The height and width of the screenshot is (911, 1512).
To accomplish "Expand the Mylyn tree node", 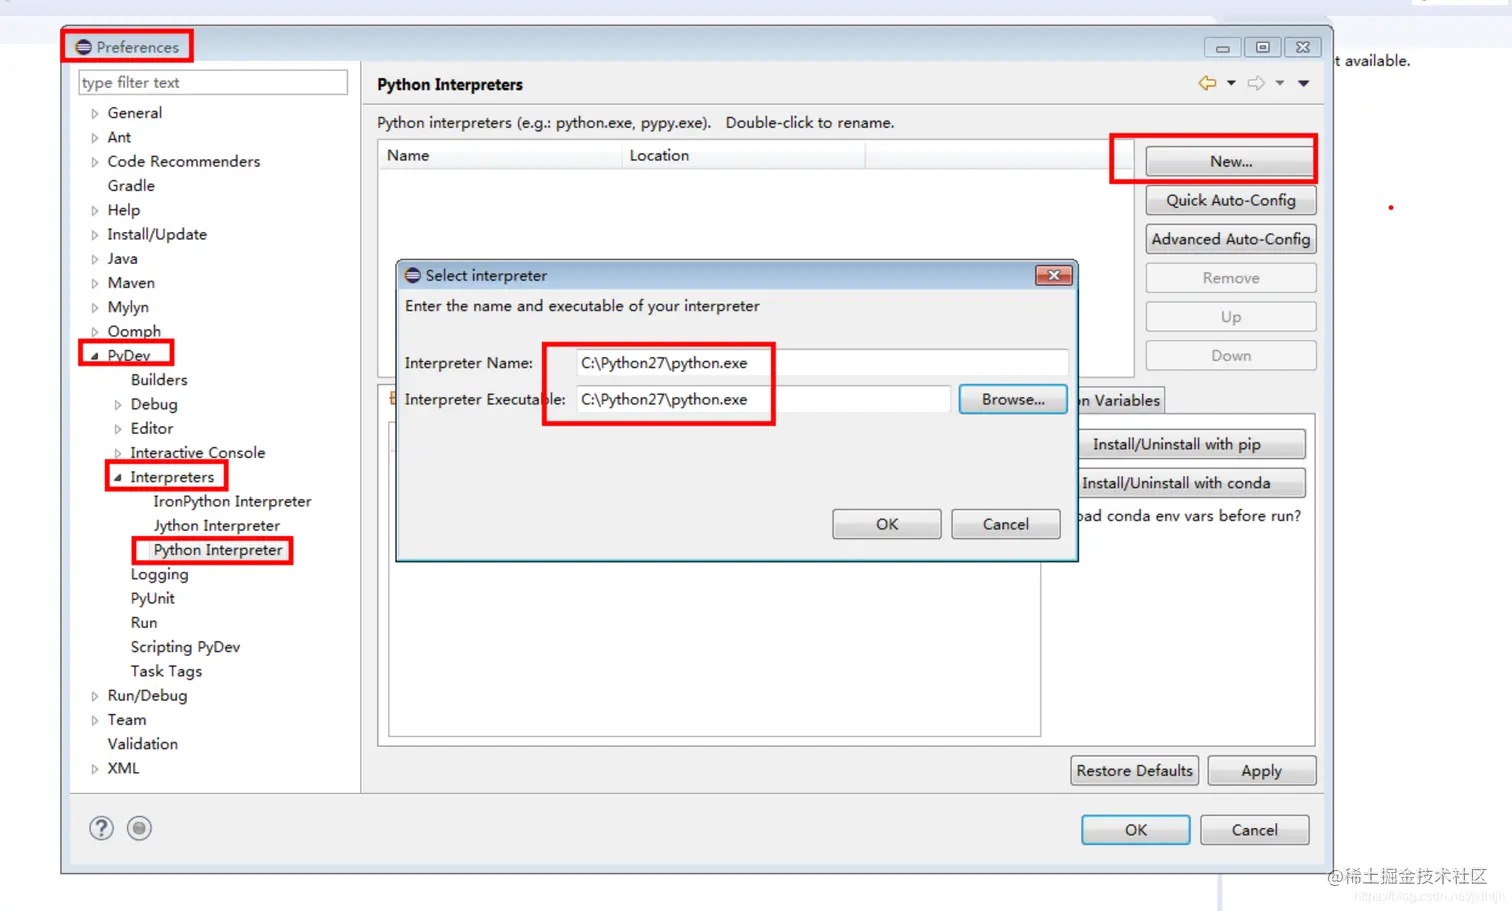I will (95, 308).
